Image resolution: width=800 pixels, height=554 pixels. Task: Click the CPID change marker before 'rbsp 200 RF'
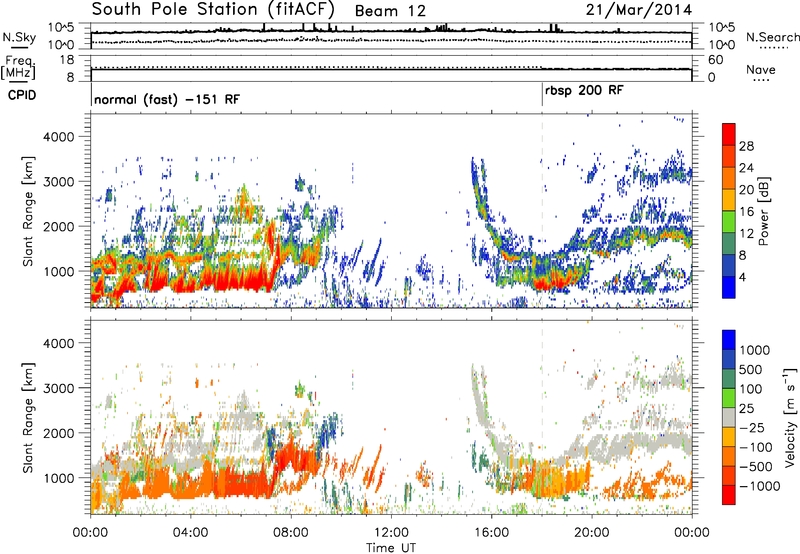pyautogui.click(x=542, y=95)
